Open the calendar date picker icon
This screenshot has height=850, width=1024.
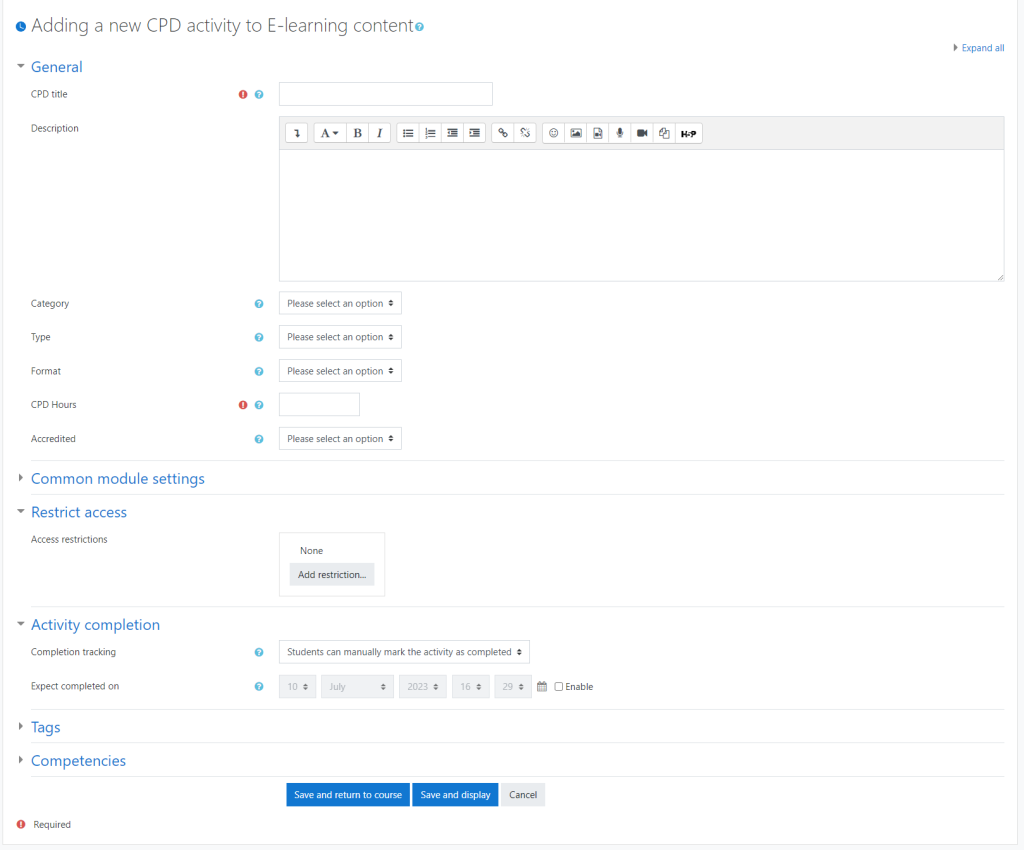[x=542, y=686]
